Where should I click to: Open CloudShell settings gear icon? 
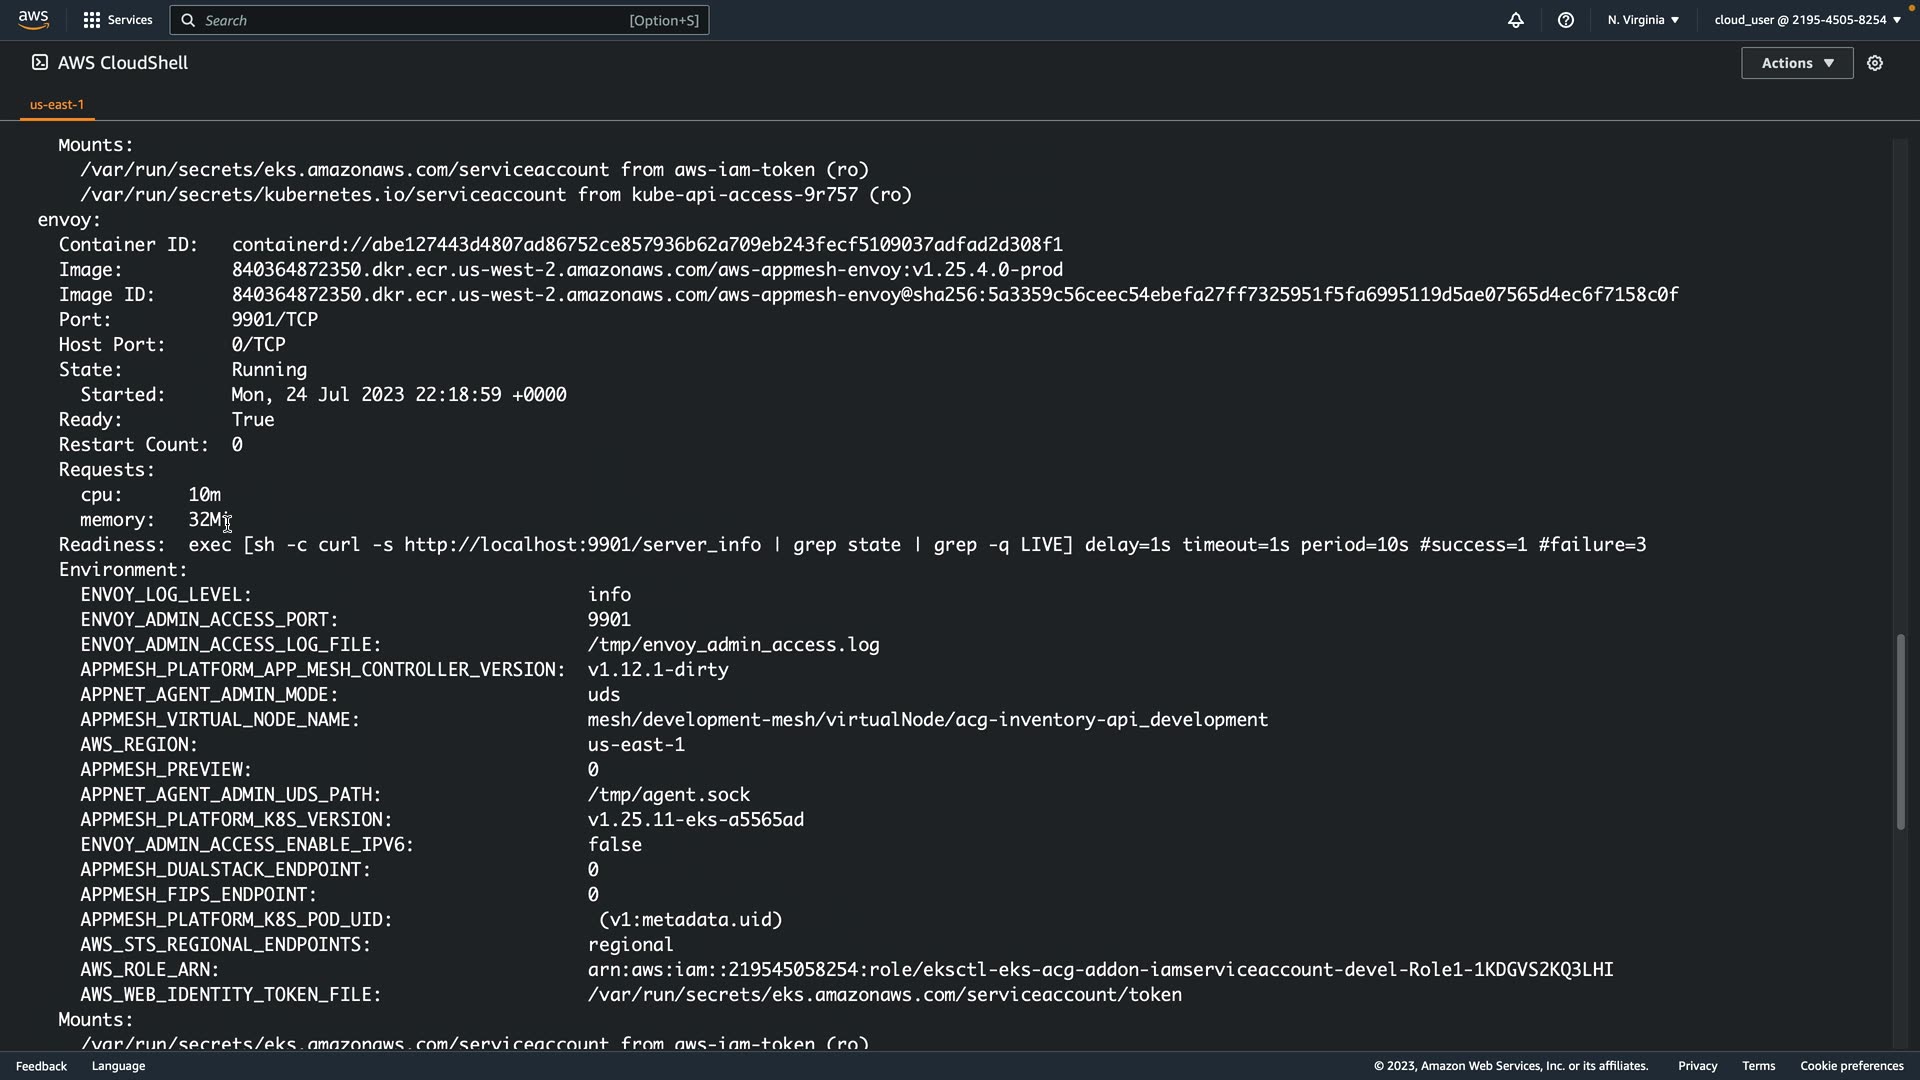coord(1874,63)
